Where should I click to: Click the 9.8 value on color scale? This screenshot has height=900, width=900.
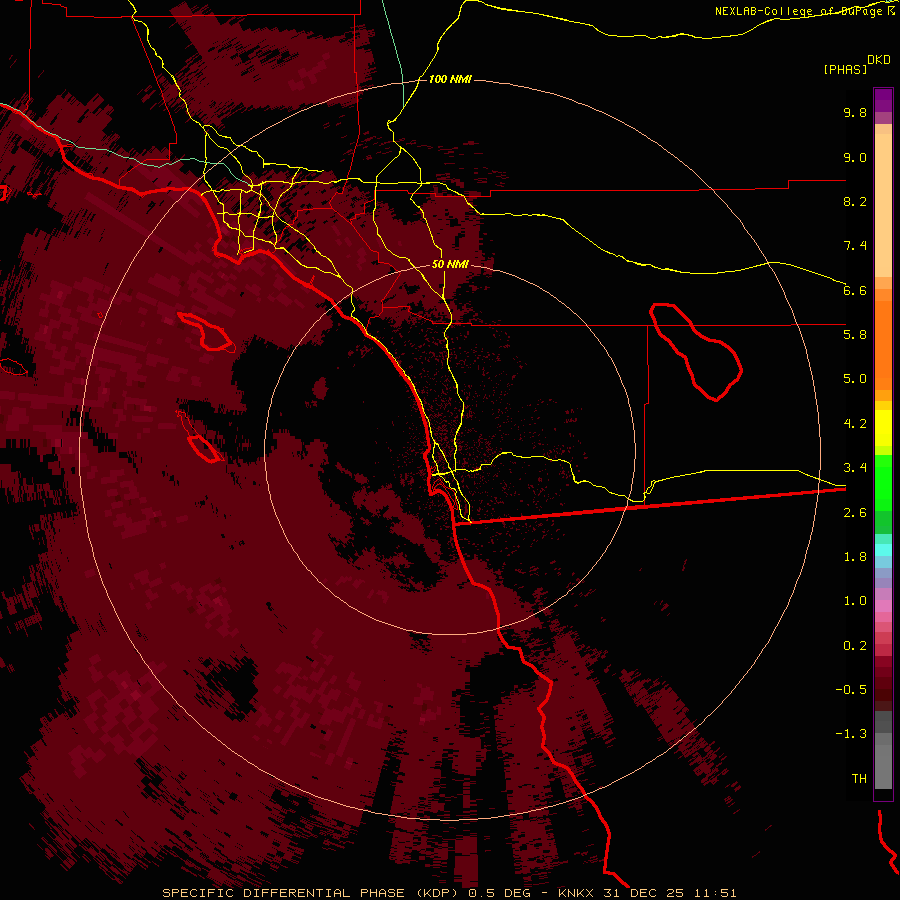pyautogui.click(x=855, y=112)
